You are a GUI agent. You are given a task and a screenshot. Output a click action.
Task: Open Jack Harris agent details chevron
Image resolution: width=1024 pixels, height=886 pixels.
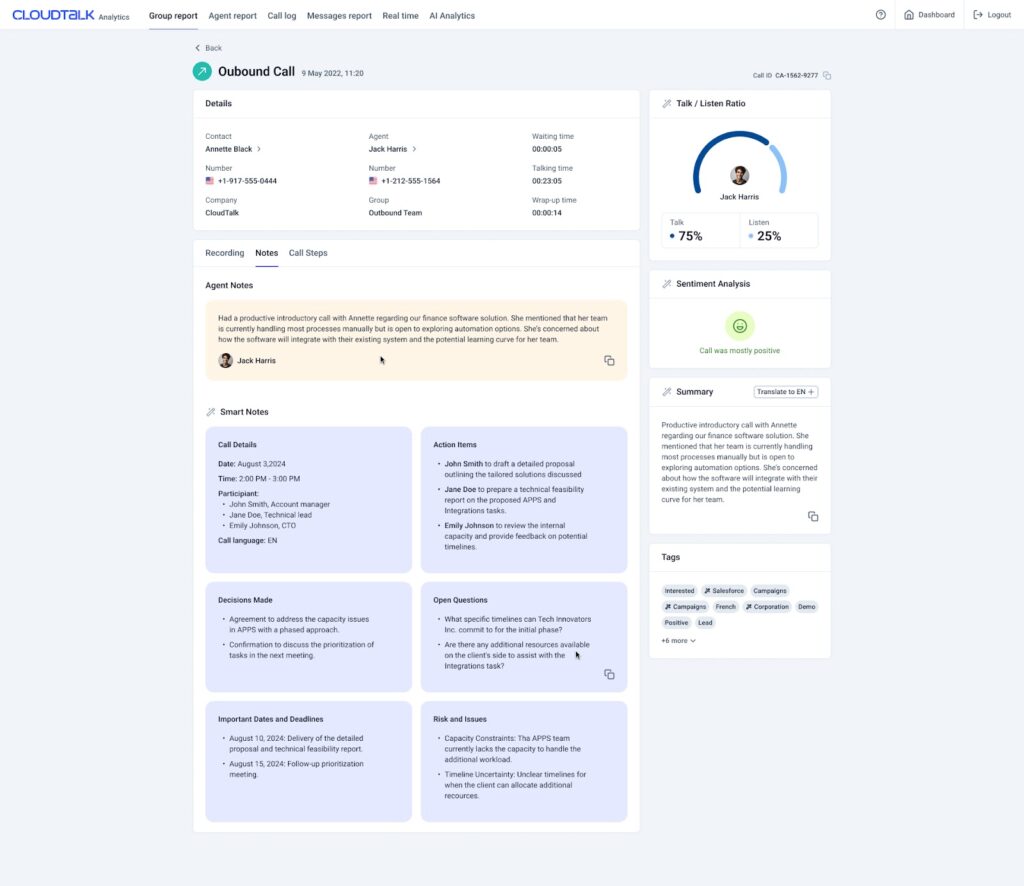coord(415,149)
